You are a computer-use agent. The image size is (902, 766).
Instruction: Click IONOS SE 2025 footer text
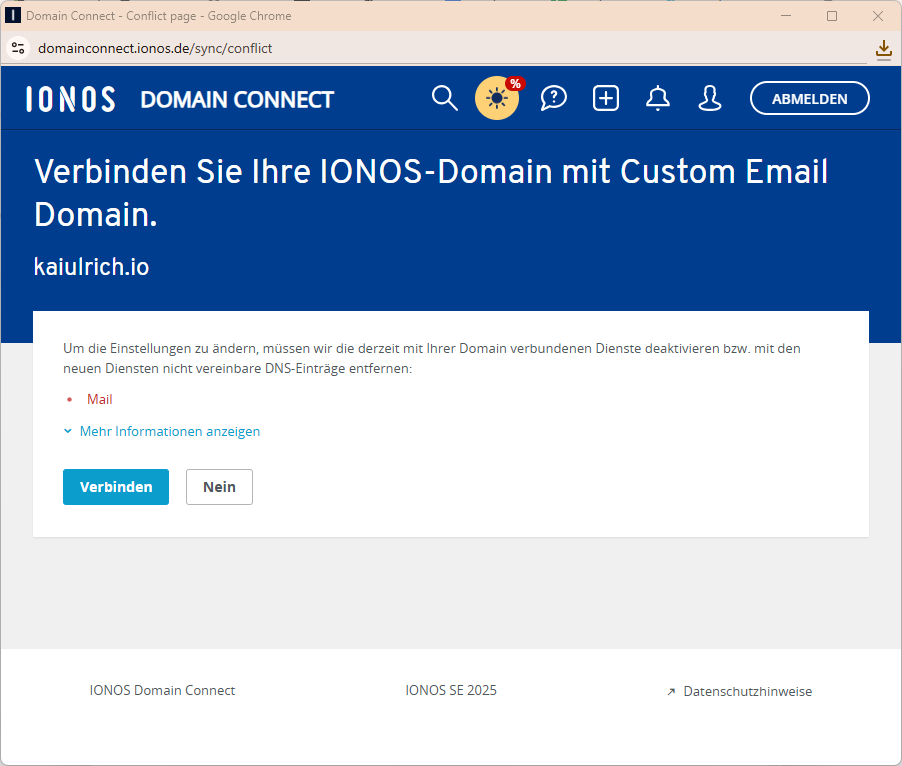451,690
